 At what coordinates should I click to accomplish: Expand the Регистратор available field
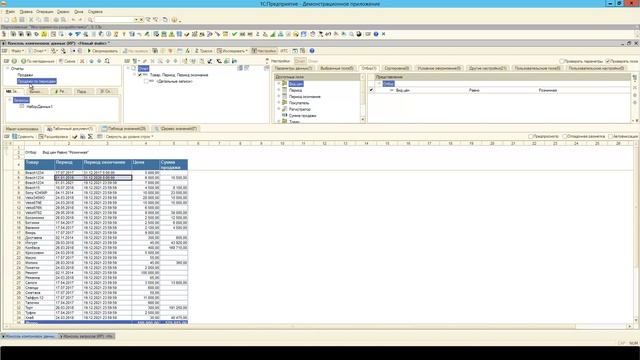(279, 109)
